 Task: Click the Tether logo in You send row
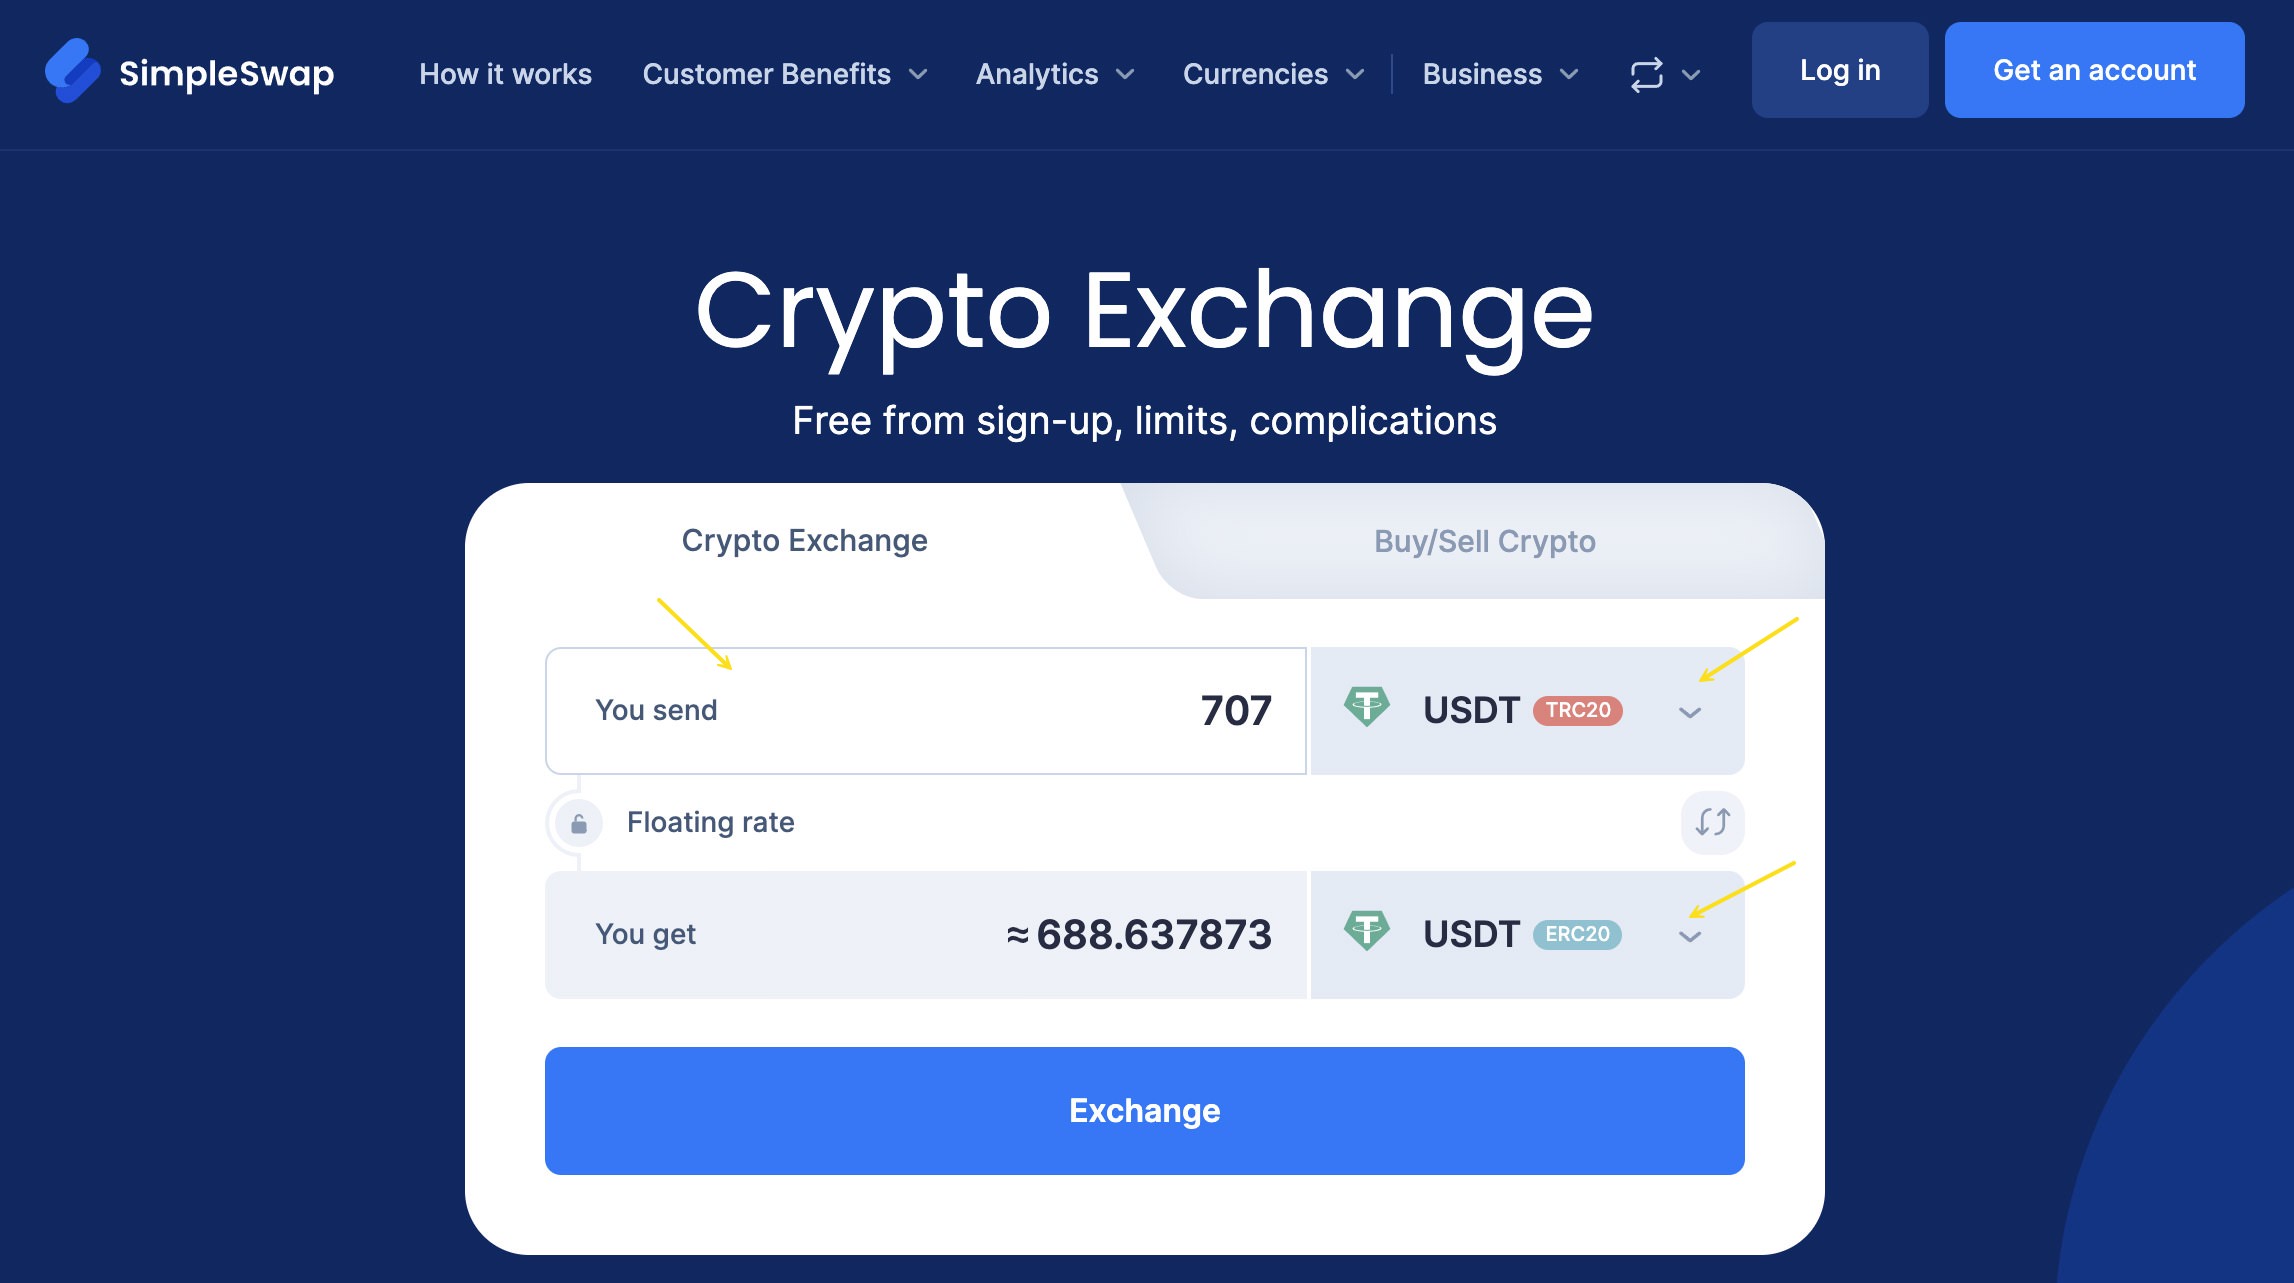tap(1360, 708)
